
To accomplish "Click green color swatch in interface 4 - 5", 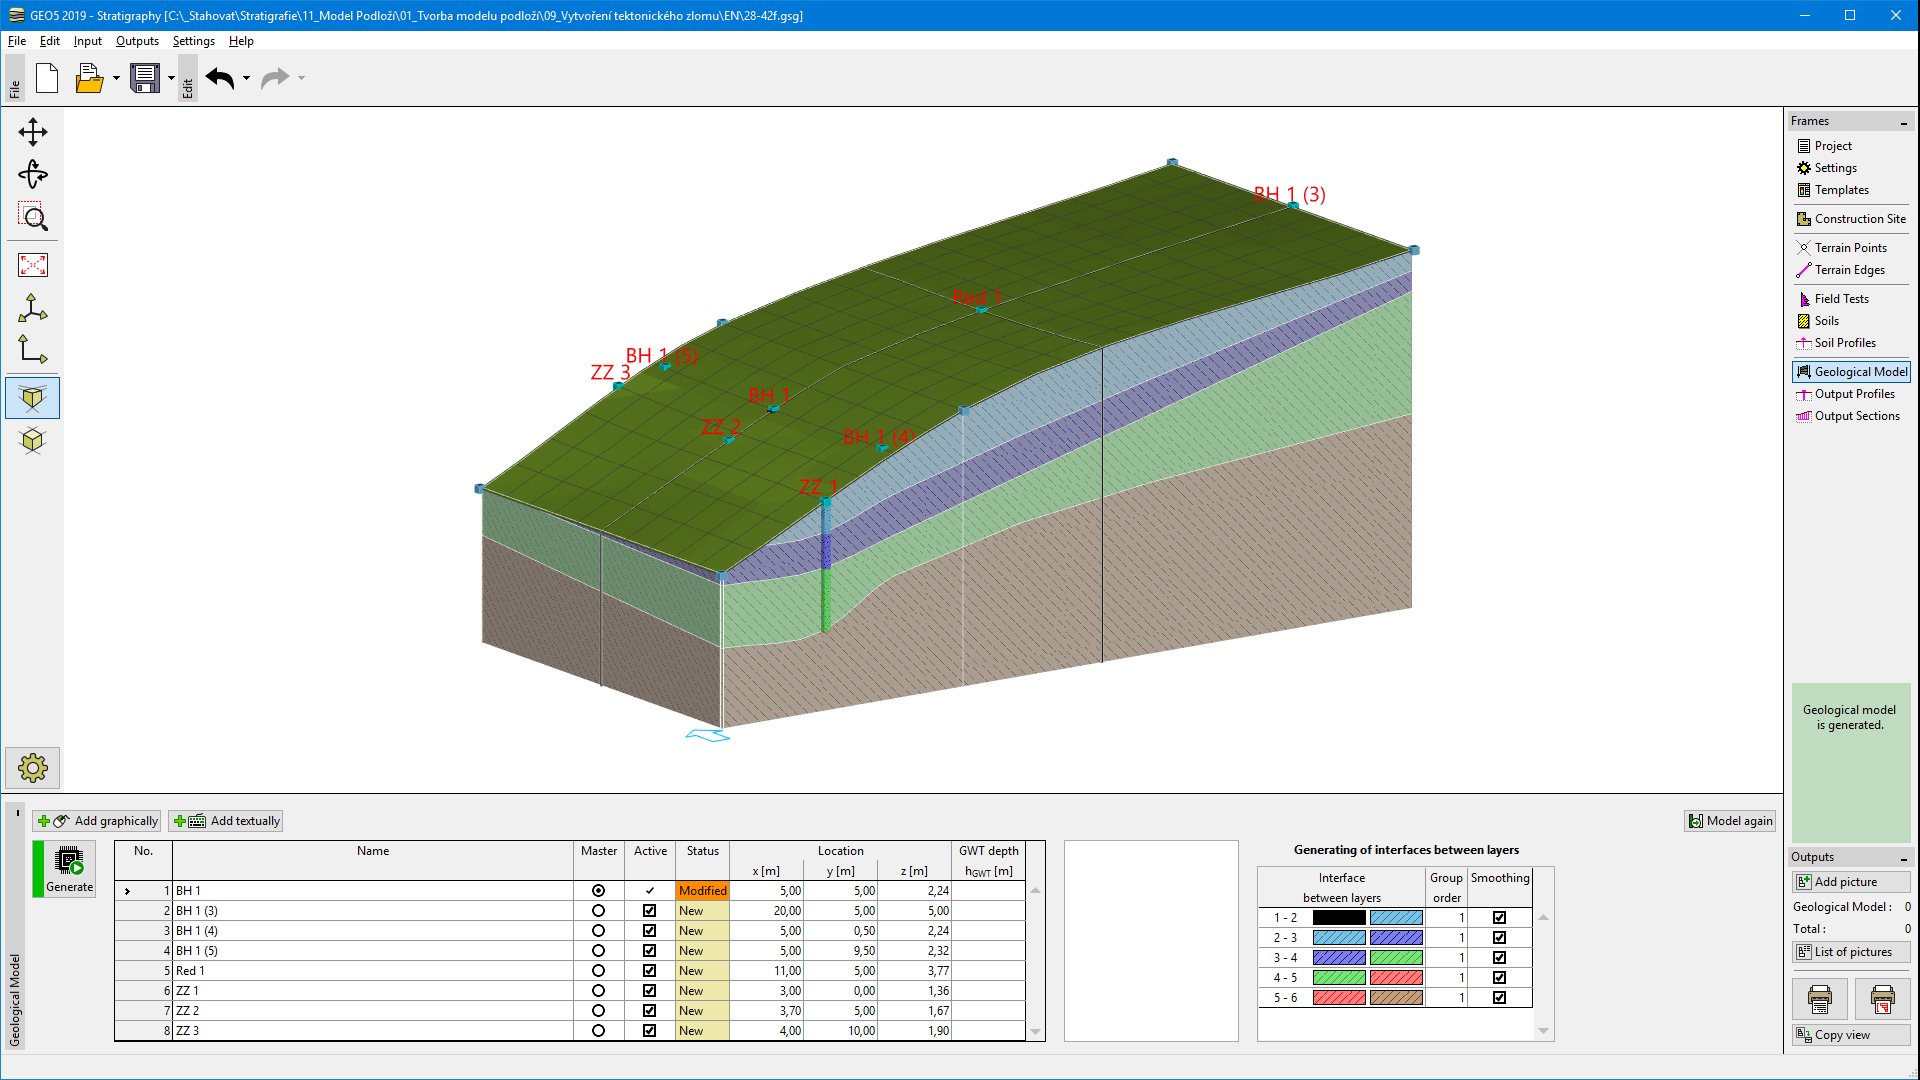I will 1338,978.
